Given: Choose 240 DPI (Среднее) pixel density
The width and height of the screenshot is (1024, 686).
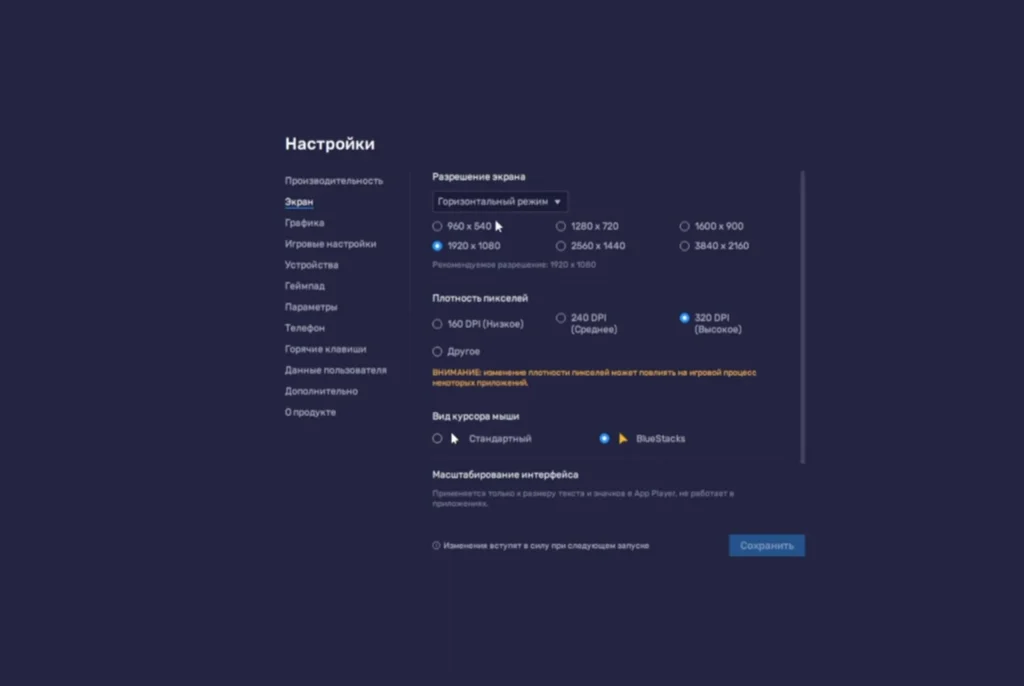Looking at the screenshot, I should (x=561, y=318).
